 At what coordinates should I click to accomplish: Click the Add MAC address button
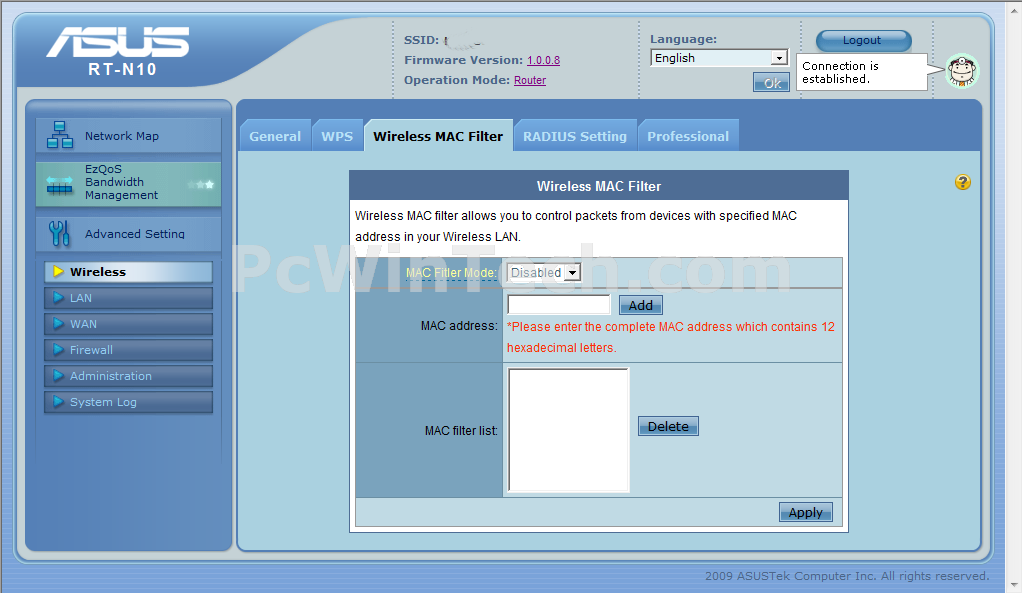[640, 305]
